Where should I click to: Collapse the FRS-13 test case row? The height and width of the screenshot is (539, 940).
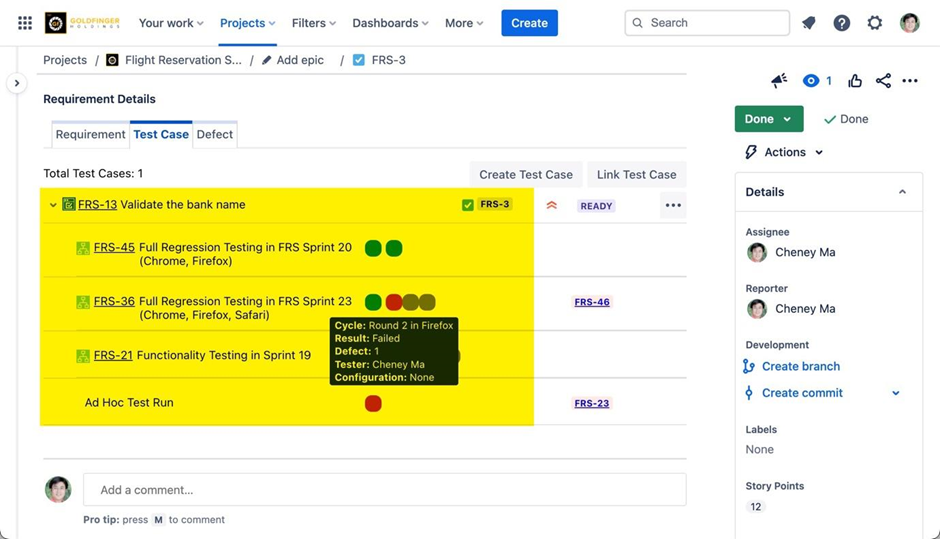click(x=53, y=205)
